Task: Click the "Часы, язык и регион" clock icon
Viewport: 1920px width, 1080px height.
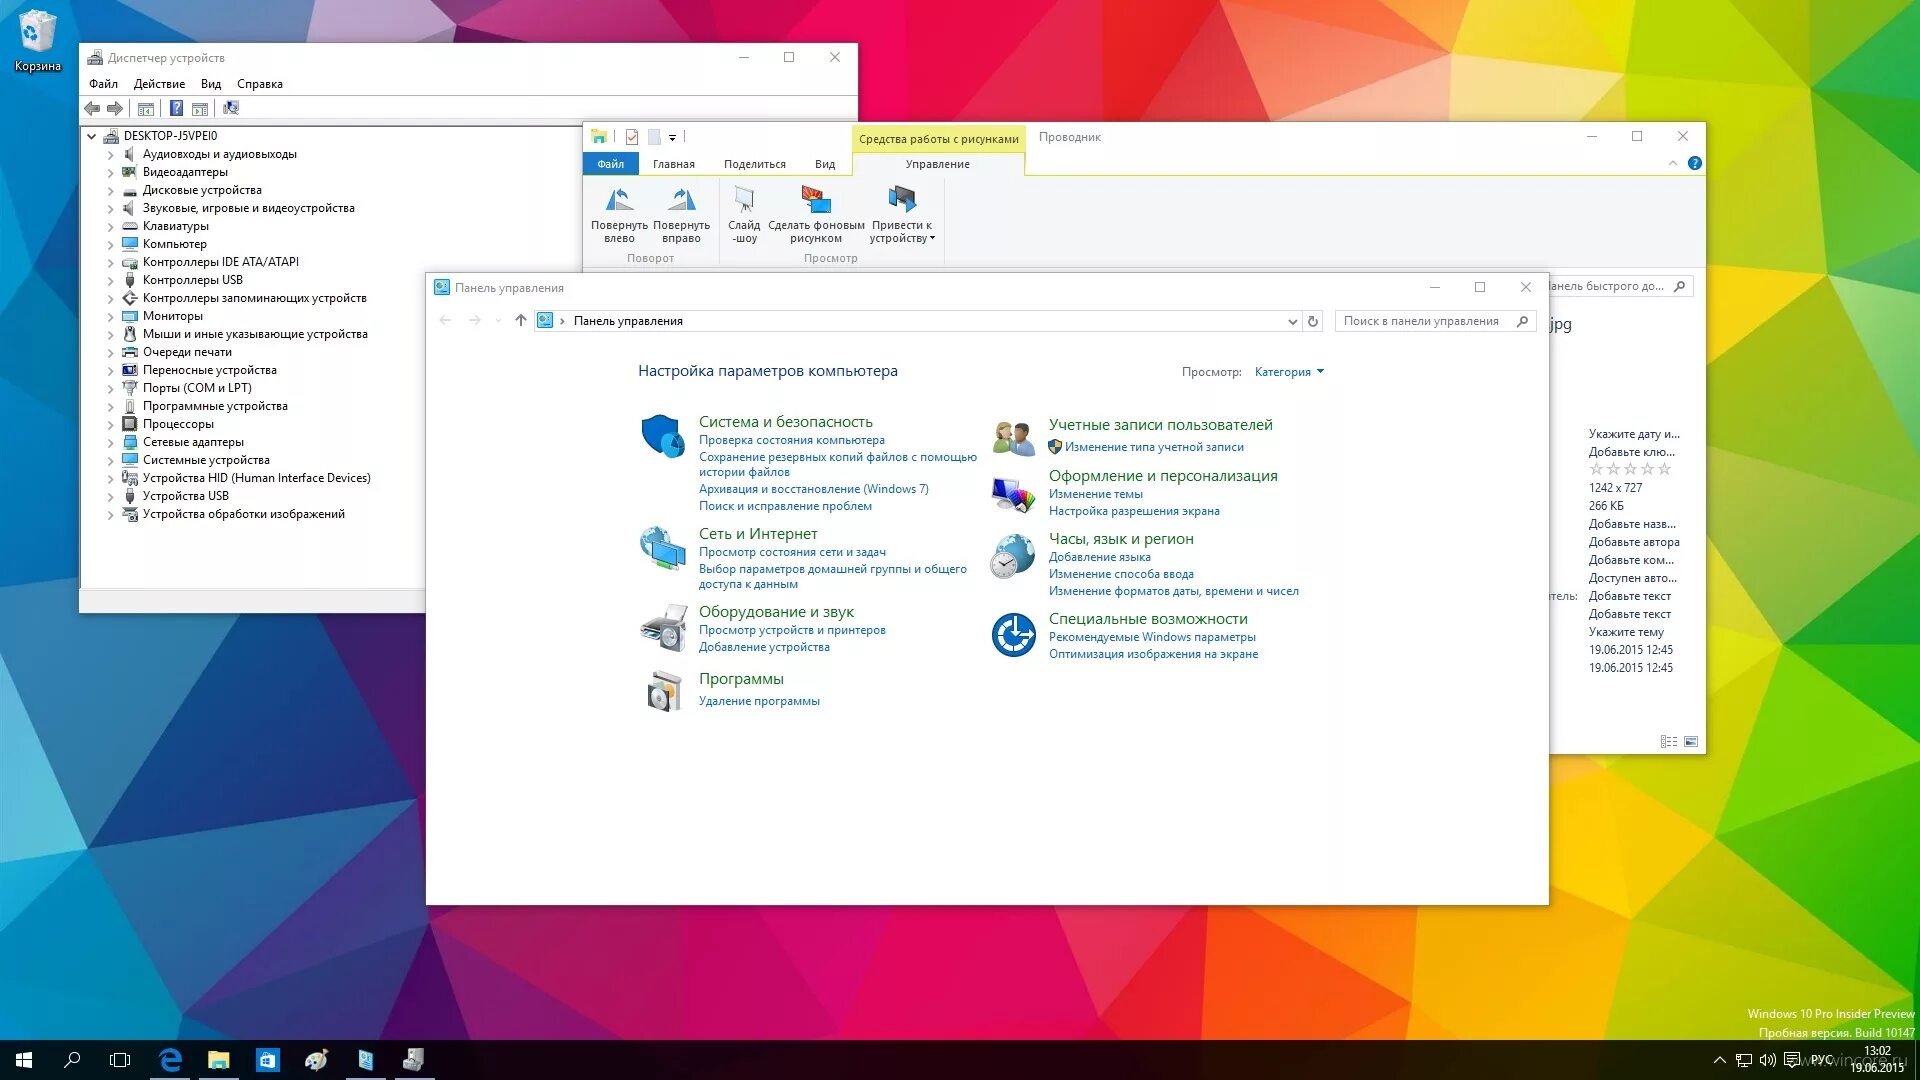Action: point(1011,557)
